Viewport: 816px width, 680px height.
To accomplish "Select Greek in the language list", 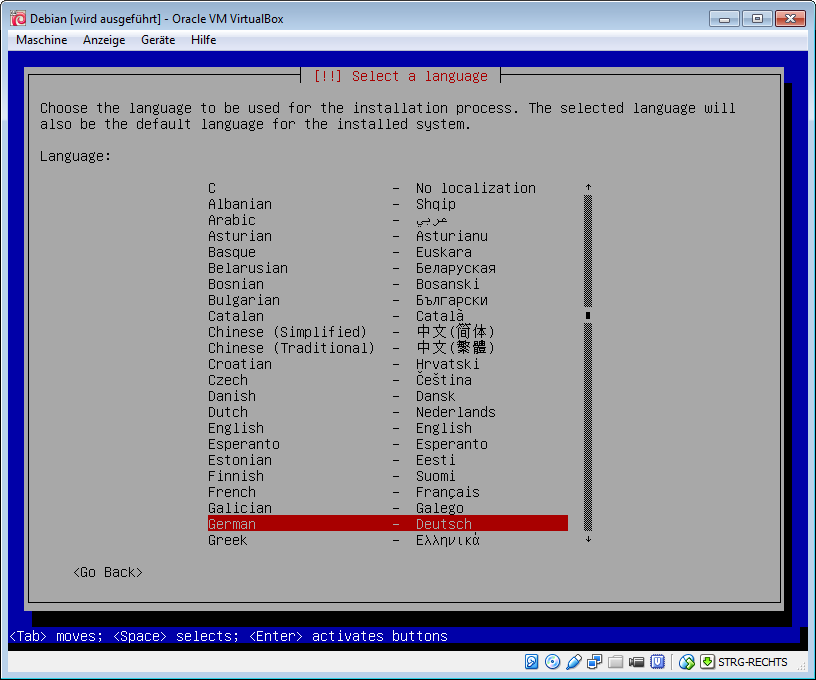I will click(x=388, y=540).
